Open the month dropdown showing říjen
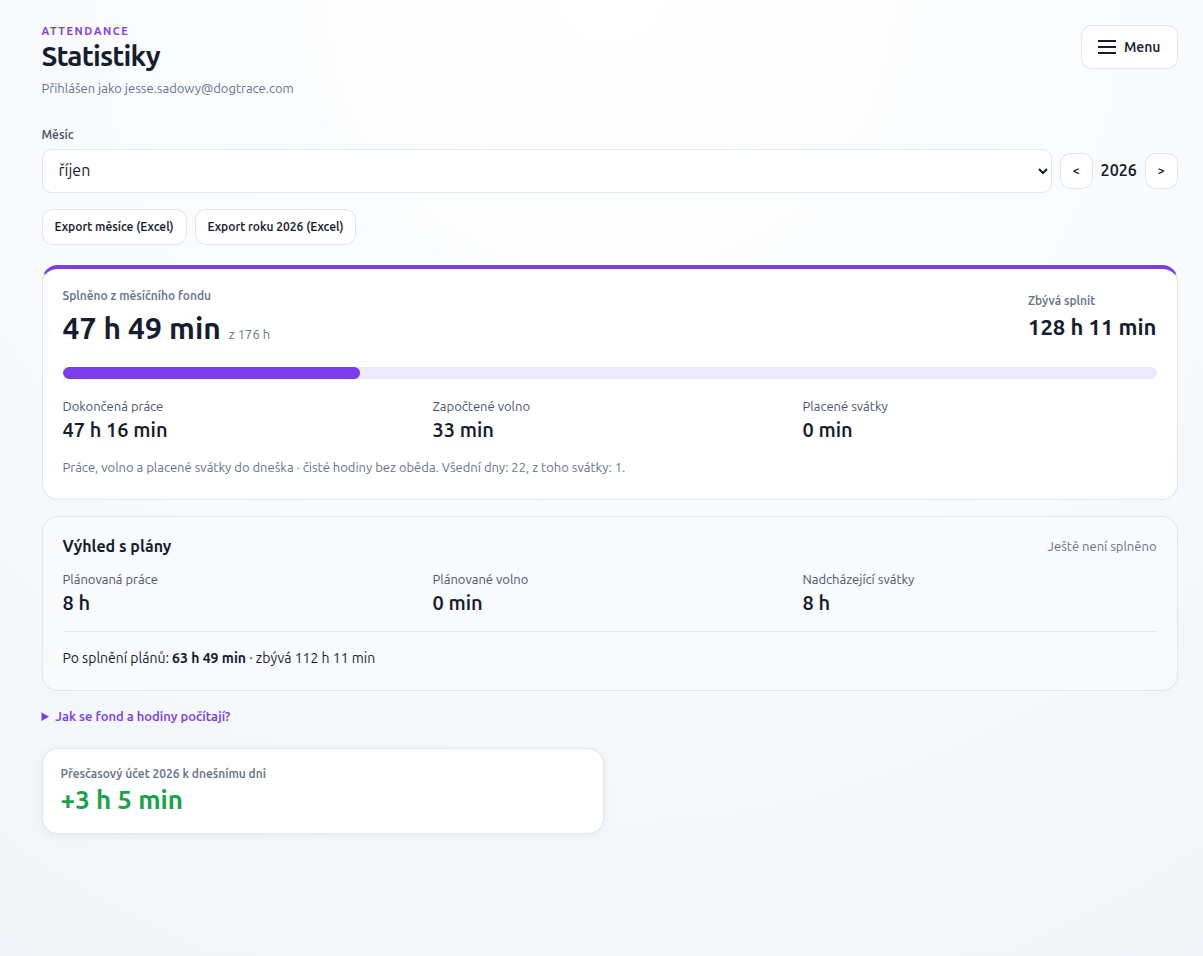The height and width of the screenshot is (956, 1203). 546,171
